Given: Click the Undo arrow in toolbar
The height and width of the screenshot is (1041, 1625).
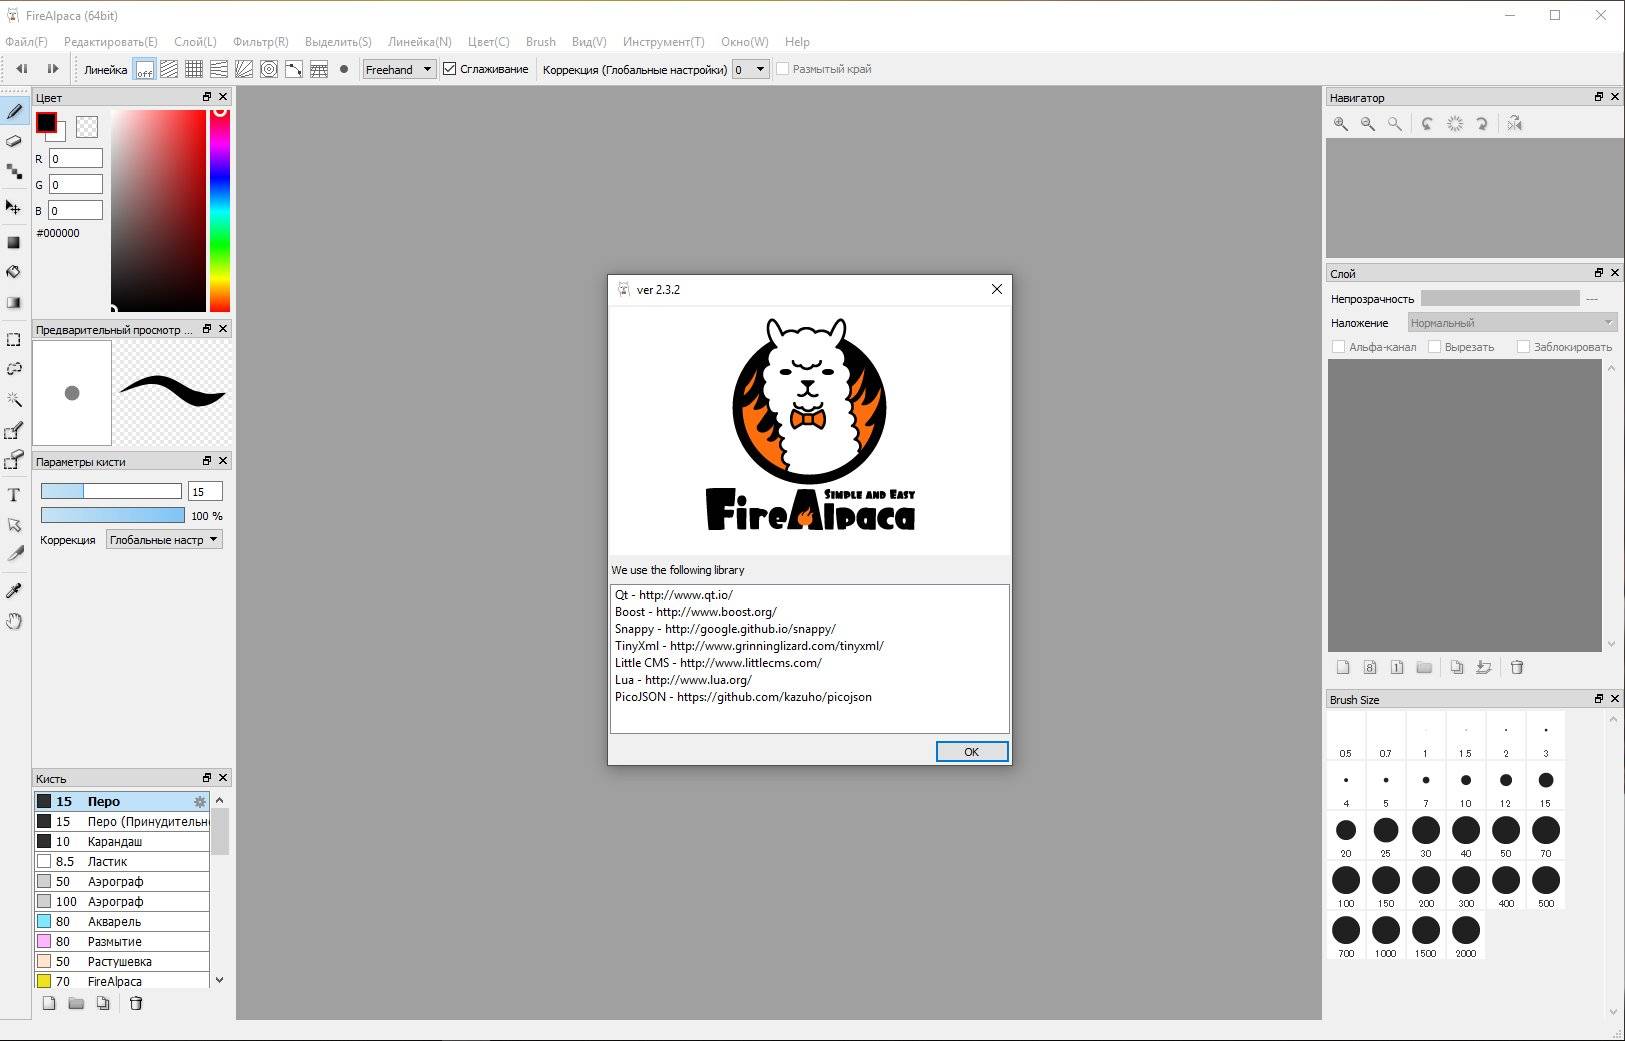Looking at the screenshot, I should [21, 69].
